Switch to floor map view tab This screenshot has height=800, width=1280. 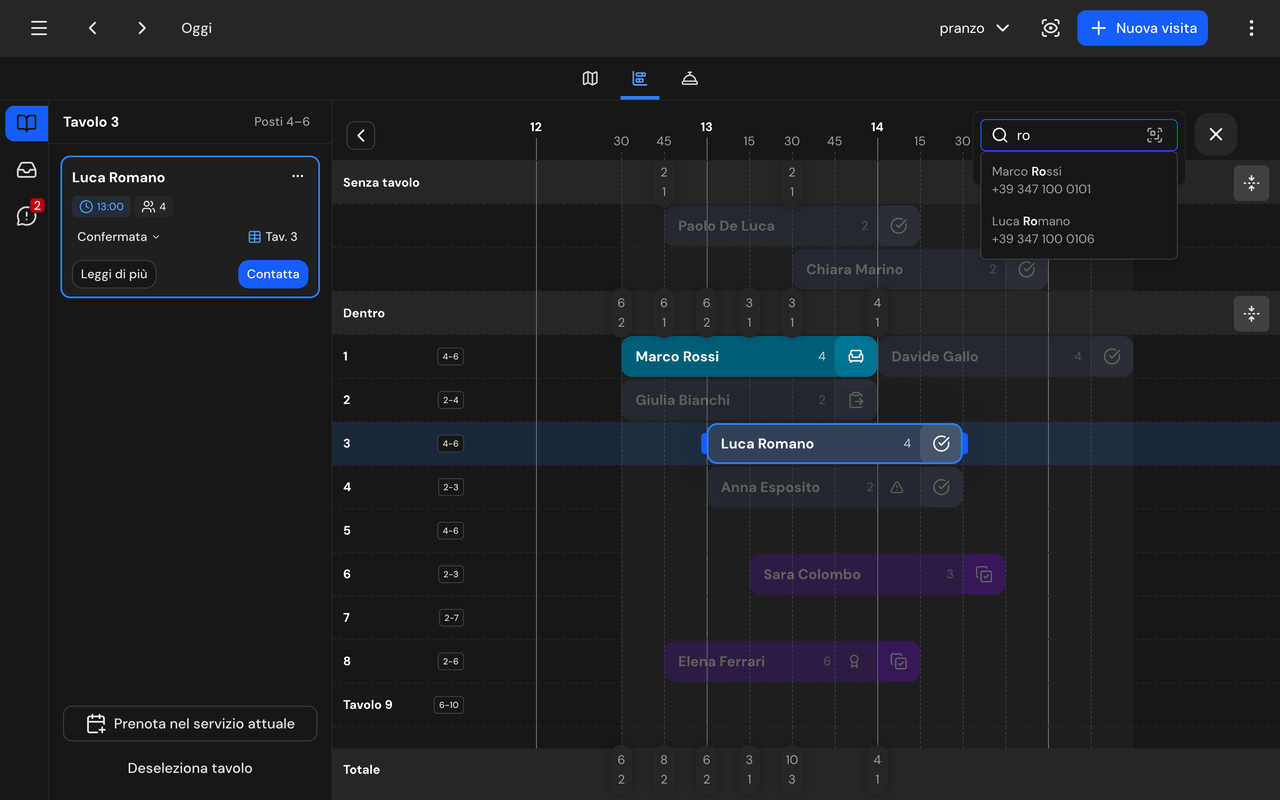590,78
